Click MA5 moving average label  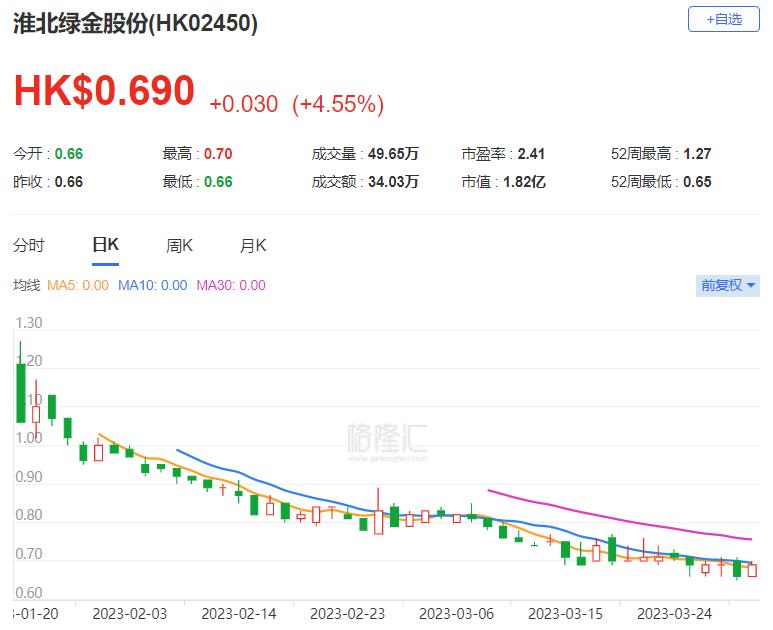coord(78,285)
